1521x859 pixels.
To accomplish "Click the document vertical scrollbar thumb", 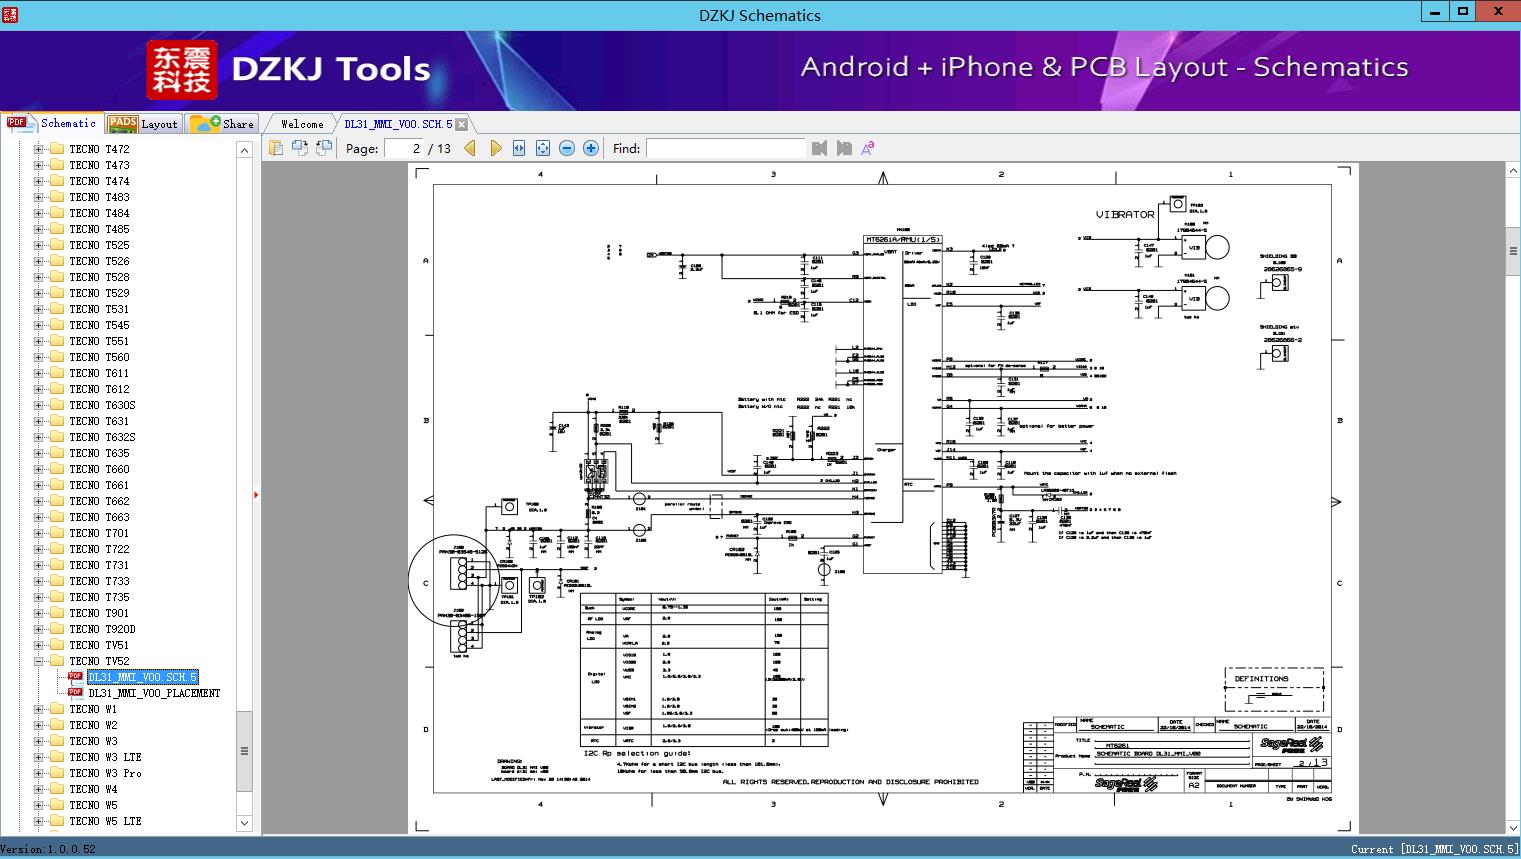I will [1513, 250].
